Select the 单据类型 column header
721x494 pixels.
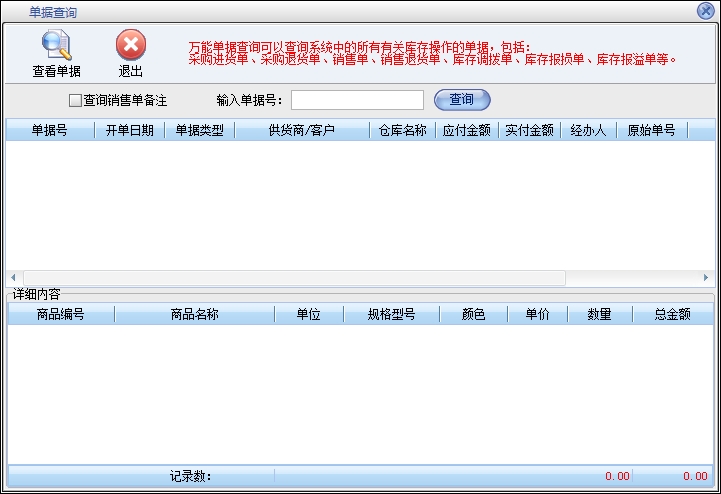coord(199,130)
